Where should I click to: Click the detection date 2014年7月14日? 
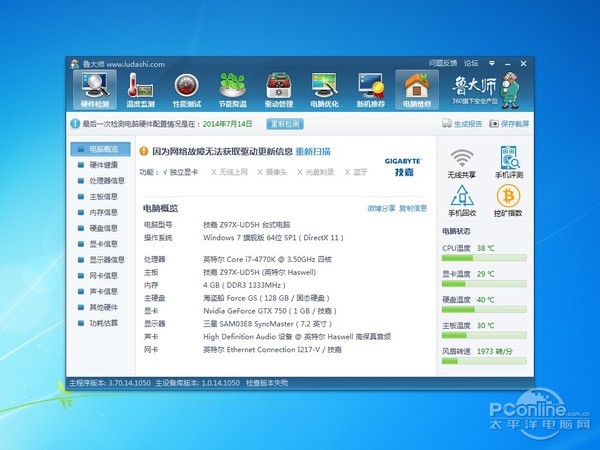point(227,124)
